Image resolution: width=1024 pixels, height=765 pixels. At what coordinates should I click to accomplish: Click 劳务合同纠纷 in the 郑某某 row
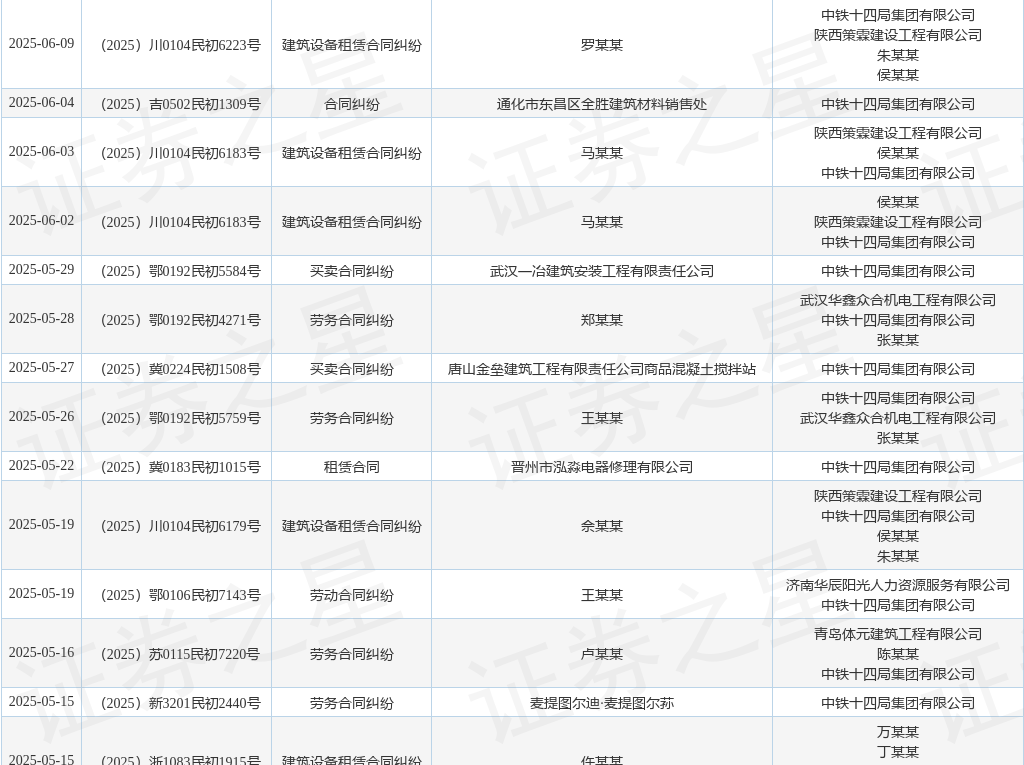351,320
